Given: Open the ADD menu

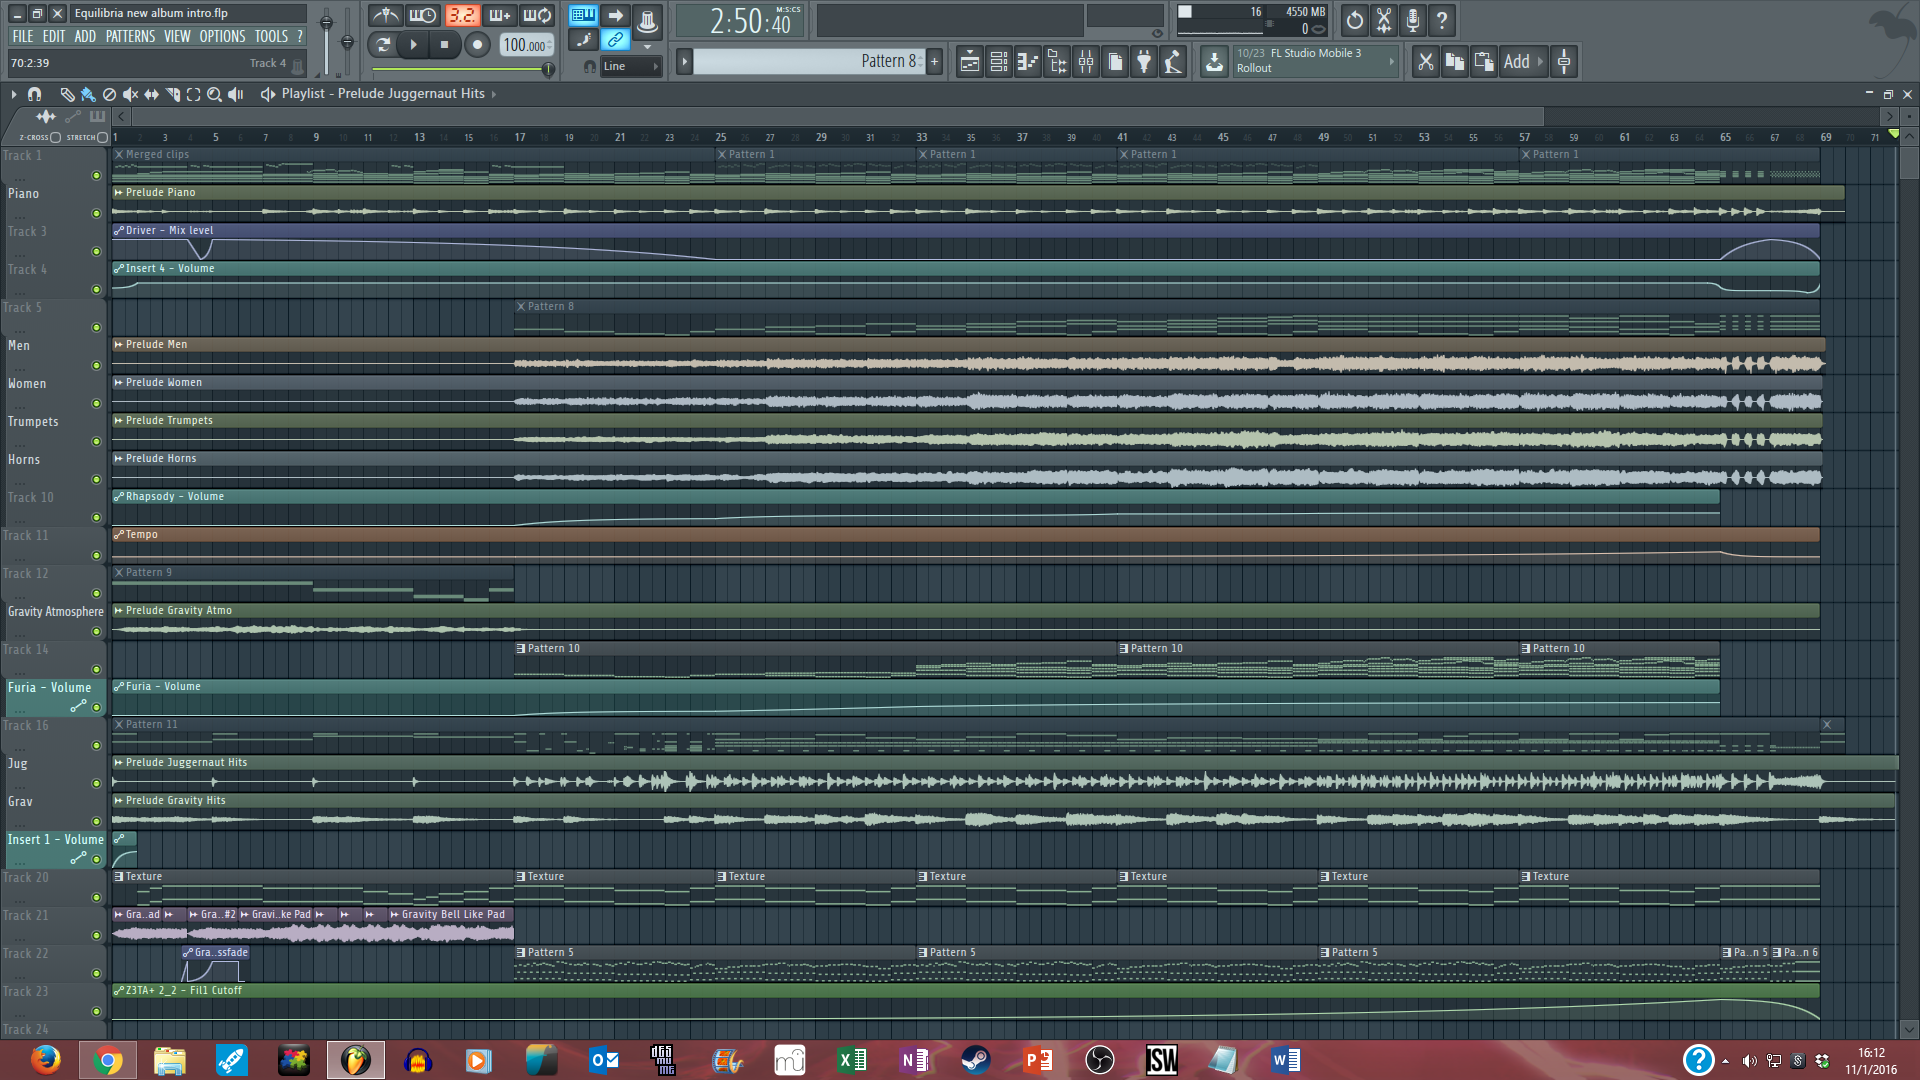Looking at the screenshot, I should 85,36.
